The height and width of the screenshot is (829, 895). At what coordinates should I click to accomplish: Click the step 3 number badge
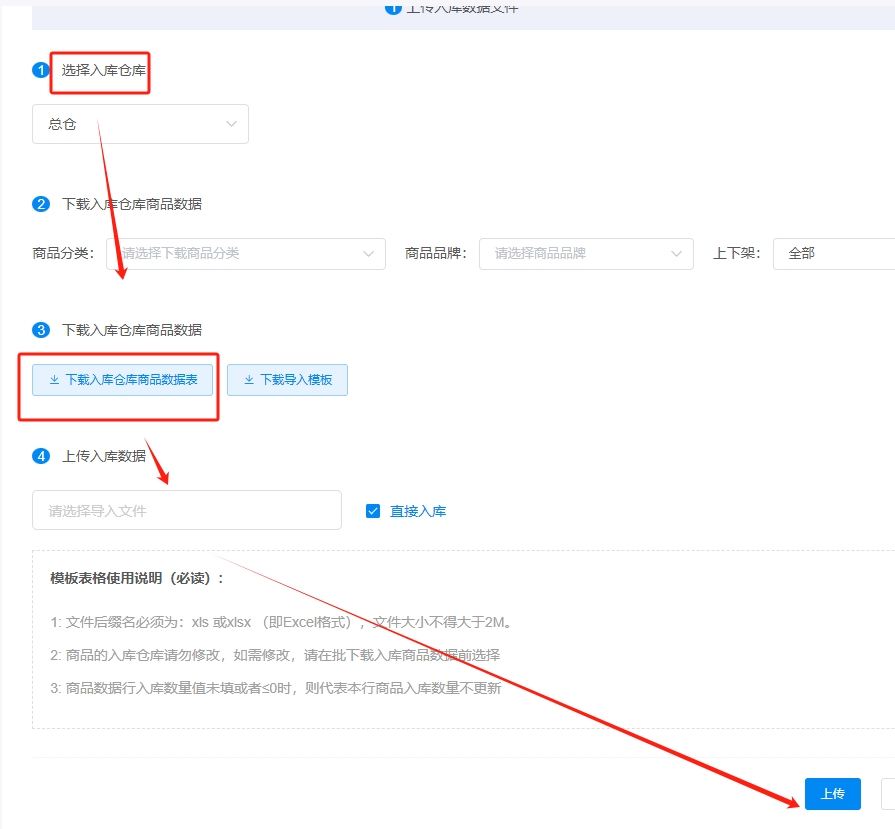(41, 330)
